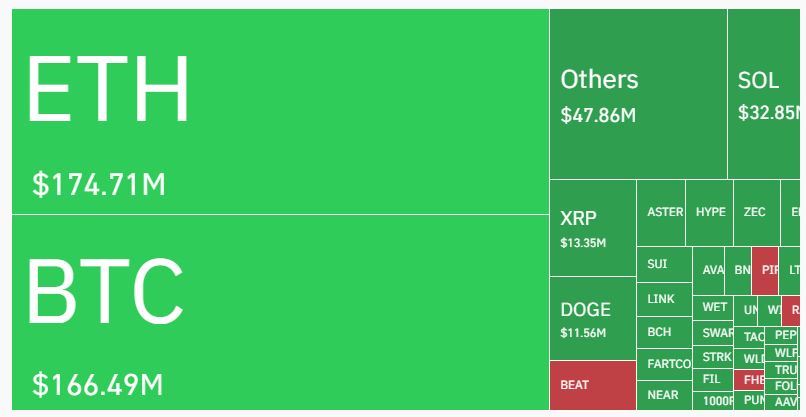Click the SOL tile
Image resolution: width=806 pixels, height=417 pixels.
[x=766, y=95]
